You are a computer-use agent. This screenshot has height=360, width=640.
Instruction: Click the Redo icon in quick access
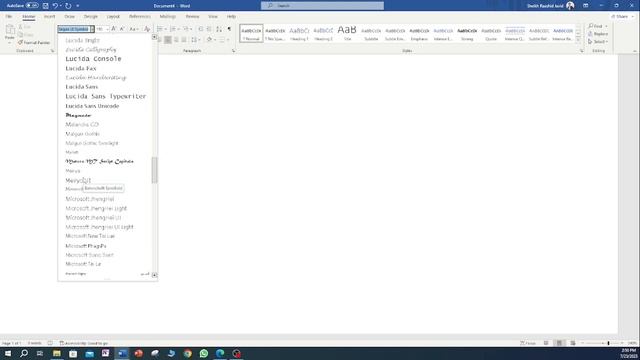click(68, 6)
